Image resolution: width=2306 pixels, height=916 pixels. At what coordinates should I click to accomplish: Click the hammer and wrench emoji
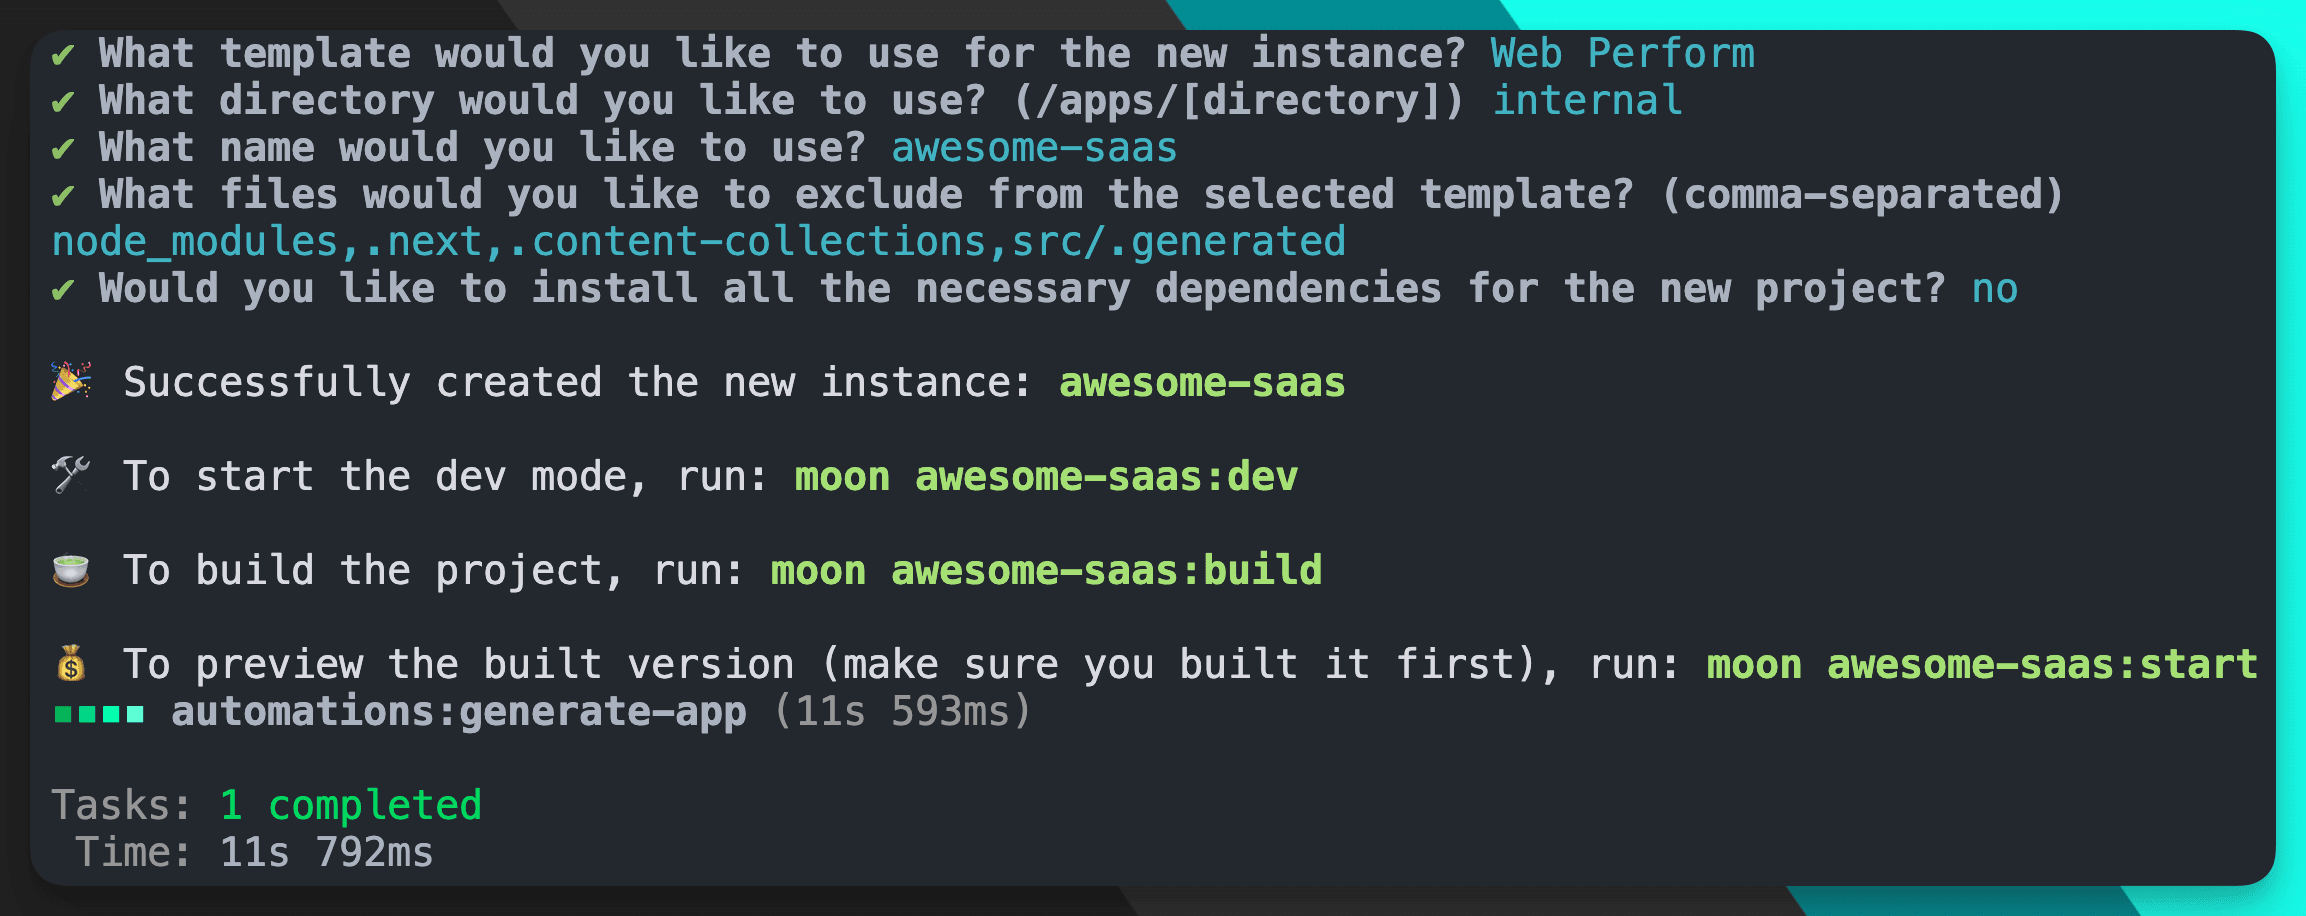71,476
